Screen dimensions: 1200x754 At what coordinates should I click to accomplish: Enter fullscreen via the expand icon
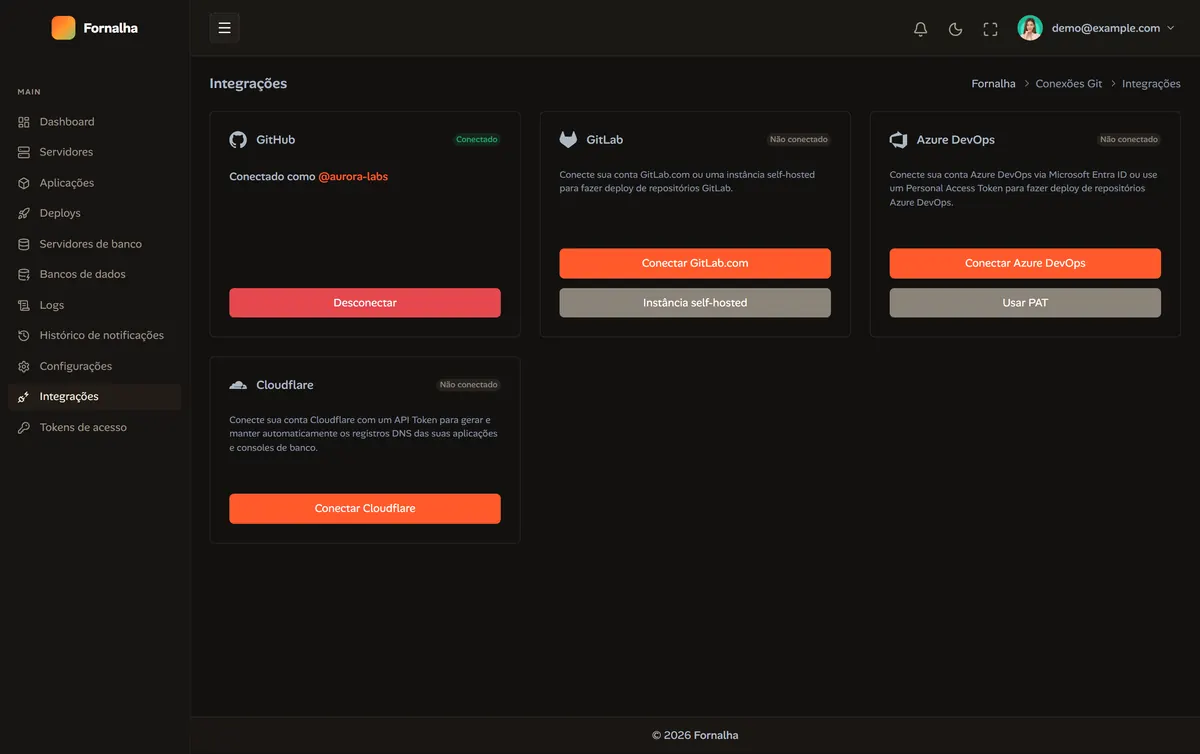coord(990,29)
